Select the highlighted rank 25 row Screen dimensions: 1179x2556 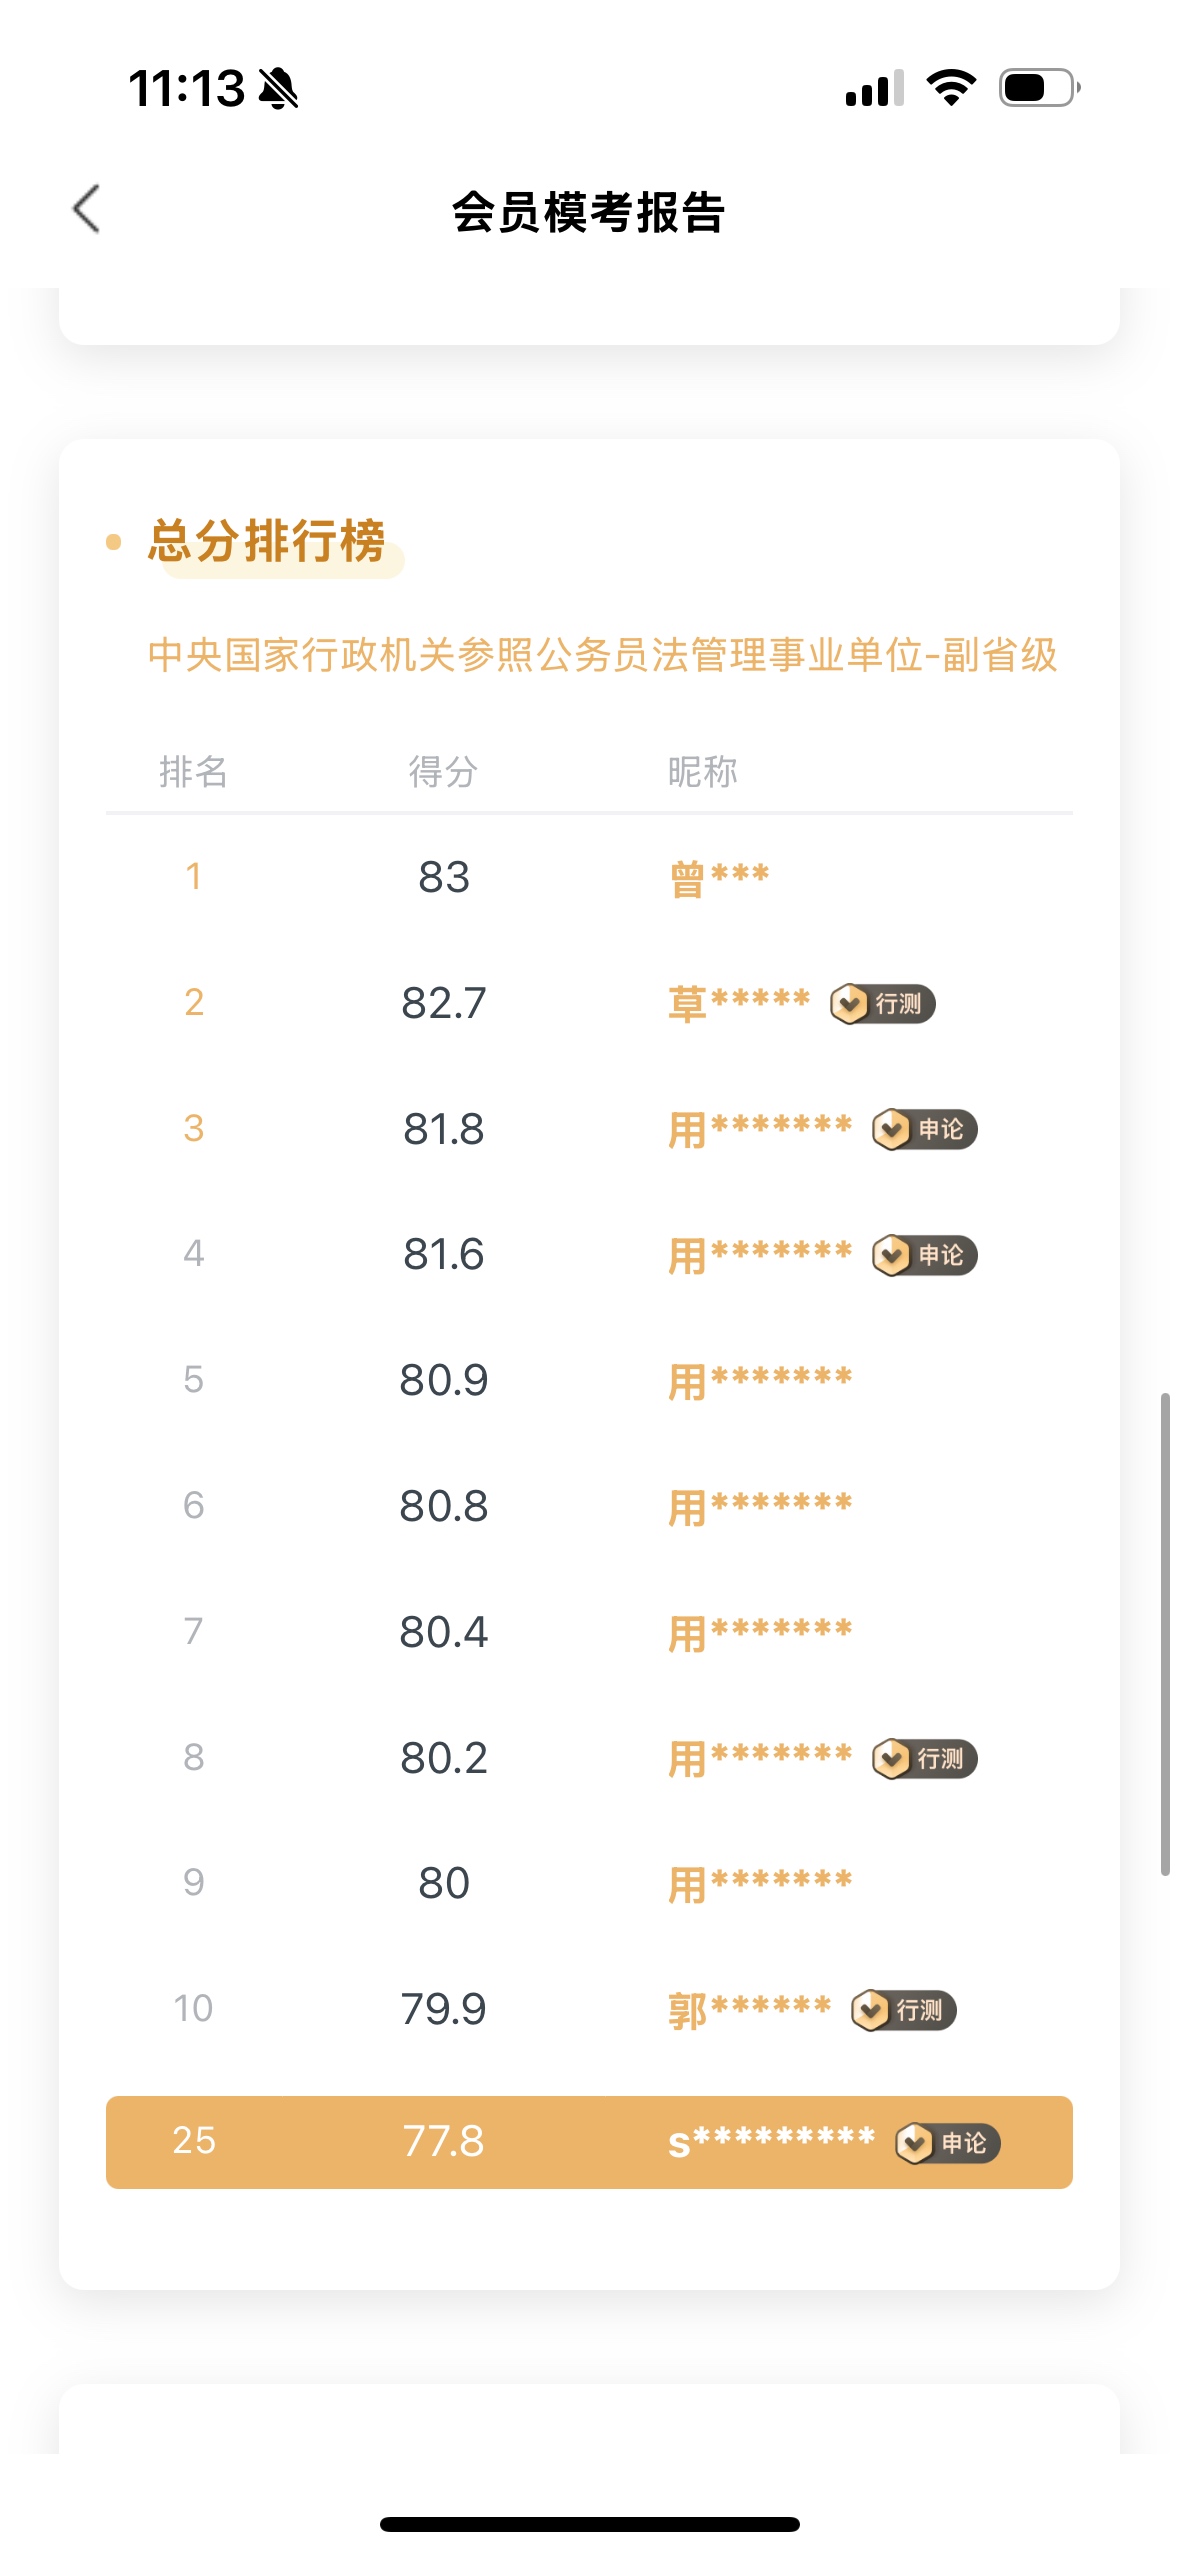[x=589, y=2142]
